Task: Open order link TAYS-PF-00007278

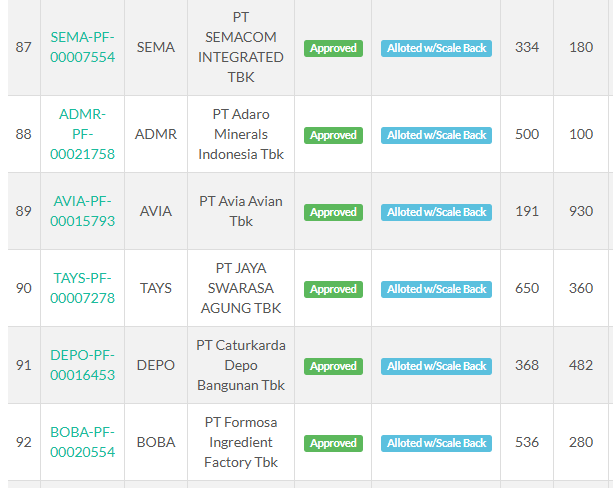Action: 82,288
